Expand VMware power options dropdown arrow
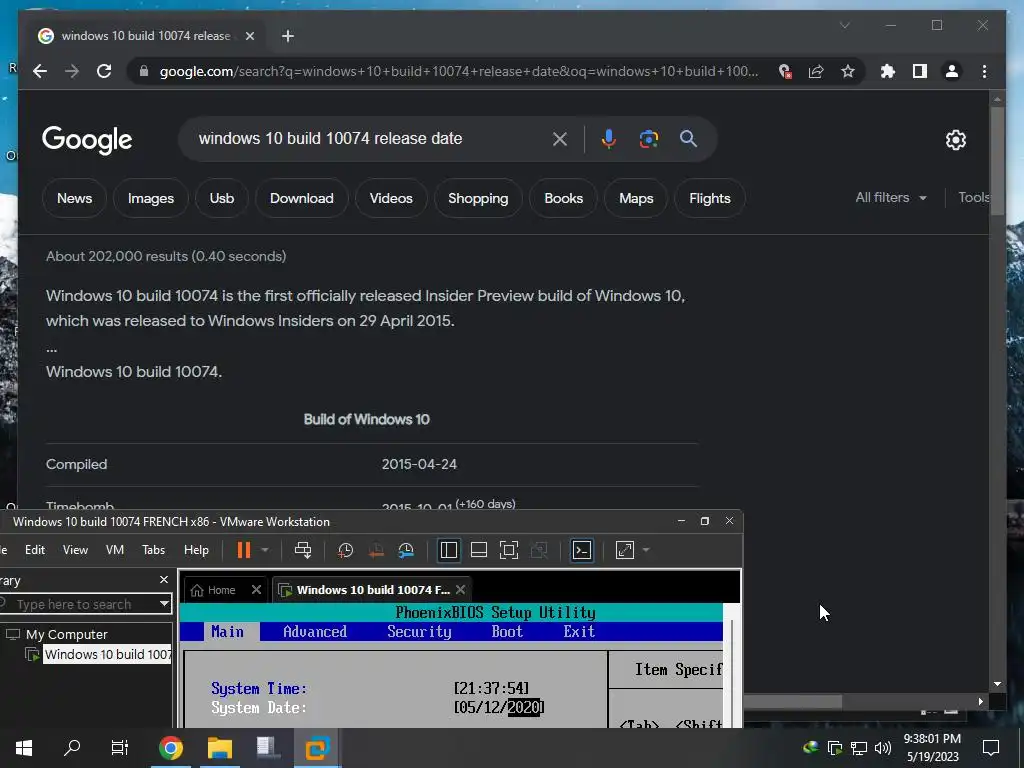 (x=264, y=550)
